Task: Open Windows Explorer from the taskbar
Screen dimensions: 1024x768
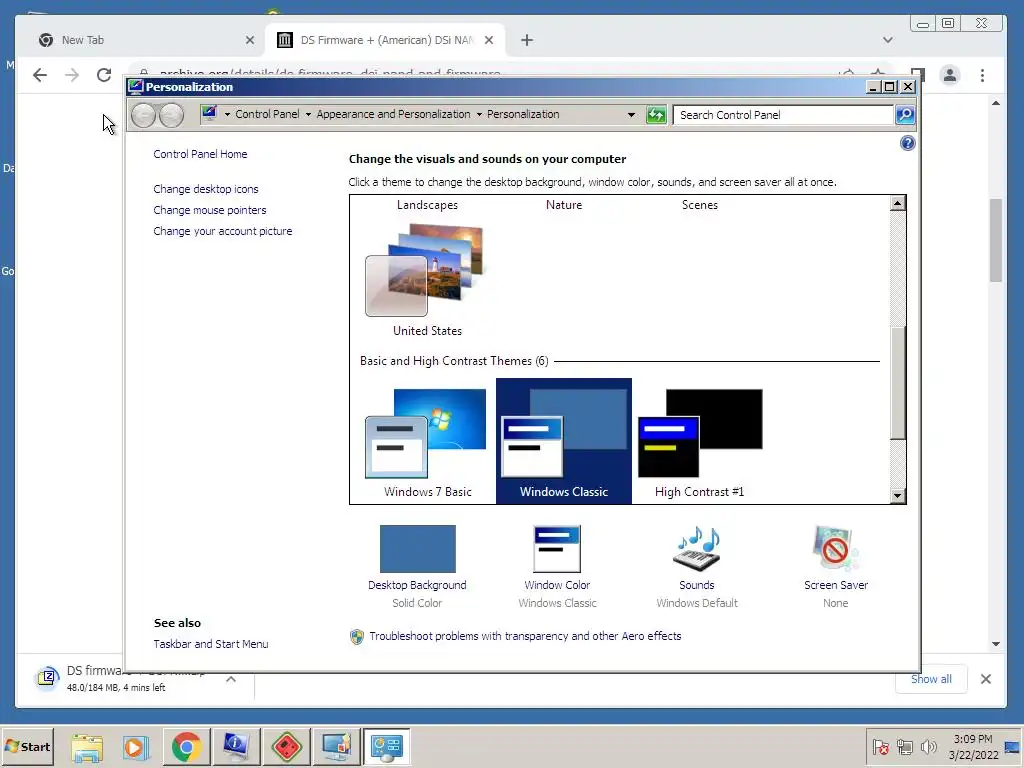Action: [x=86, y=747]
